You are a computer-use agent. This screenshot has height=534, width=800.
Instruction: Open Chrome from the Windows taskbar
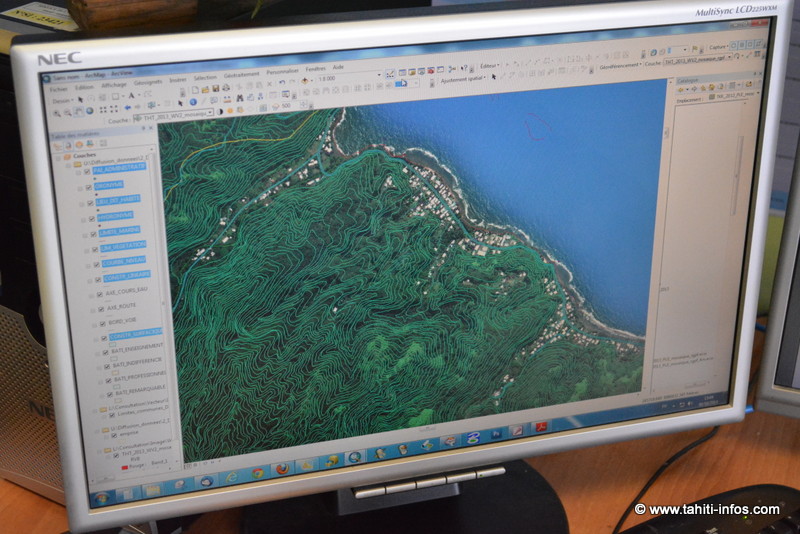pos(258,471)
